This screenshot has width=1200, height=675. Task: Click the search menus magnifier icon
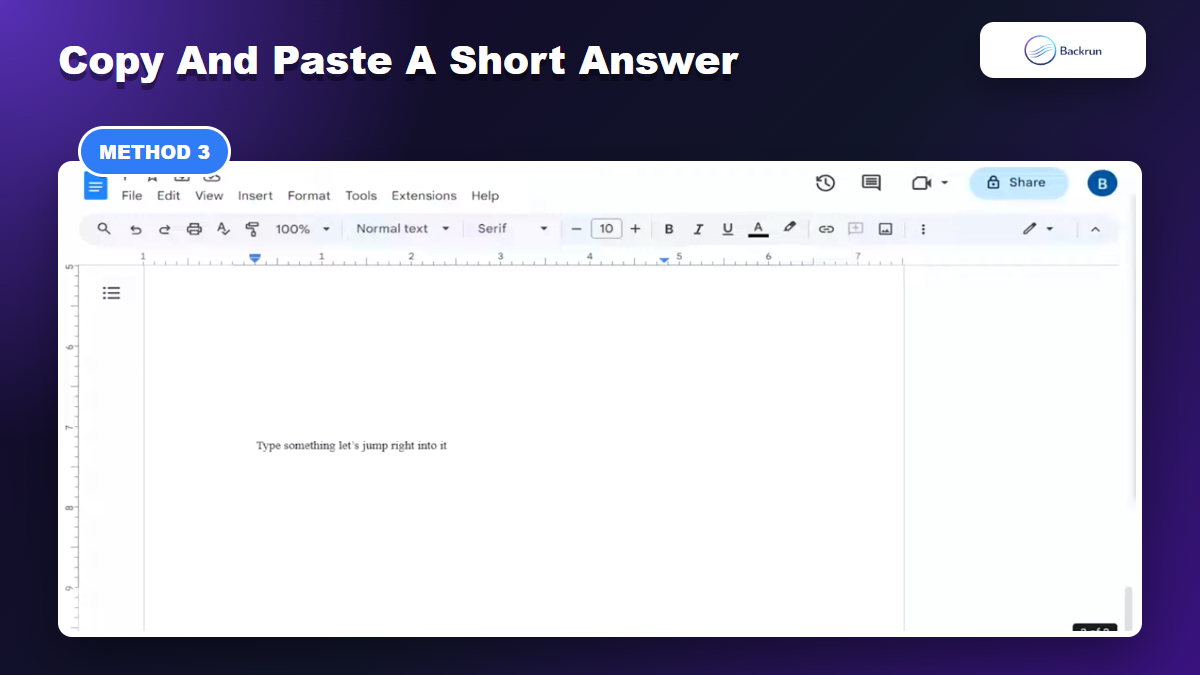coord(104,229)
